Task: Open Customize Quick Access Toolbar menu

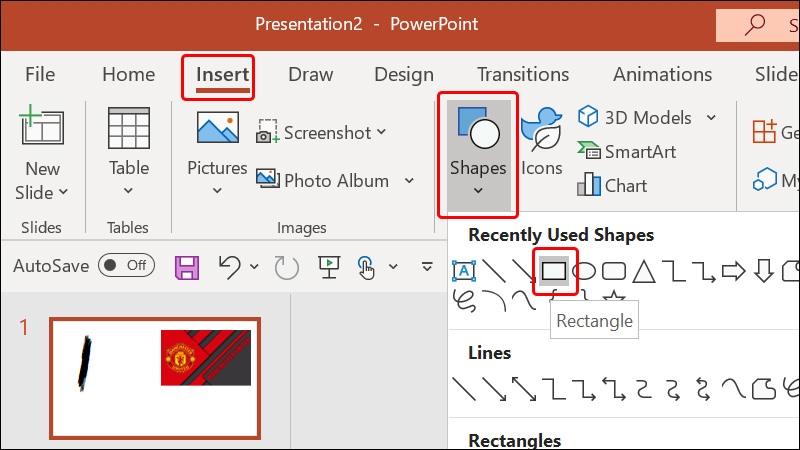Action: (x=427, y=266)
